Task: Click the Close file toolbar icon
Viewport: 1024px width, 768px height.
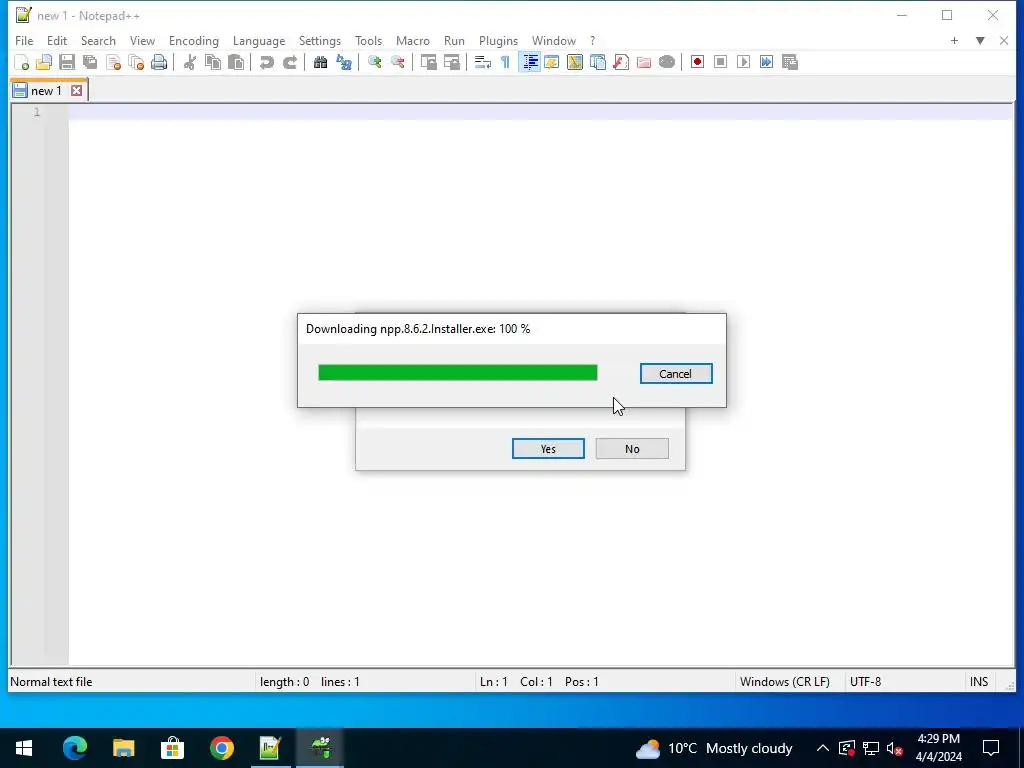Action: tap(113, 62)
